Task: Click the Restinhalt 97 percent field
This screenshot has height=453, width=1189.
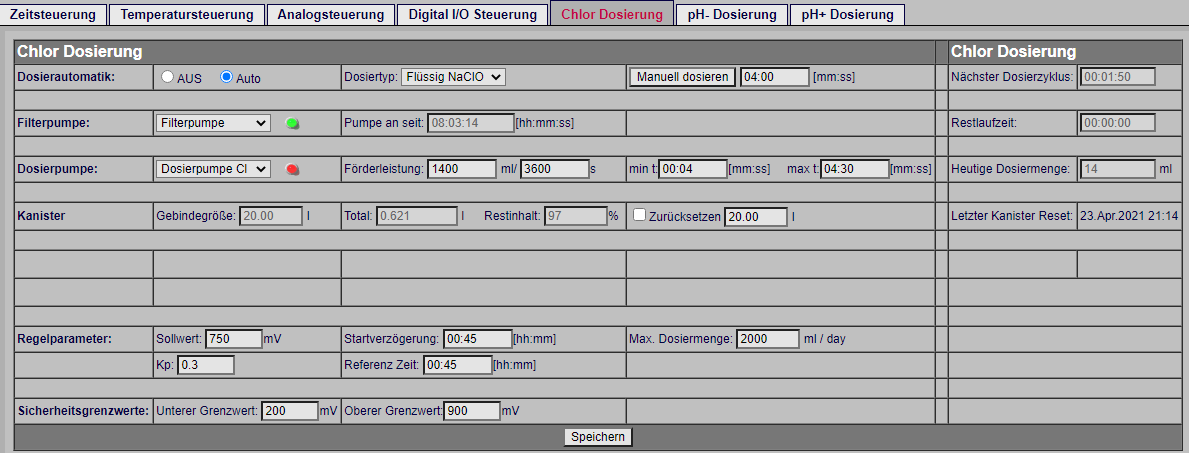Action: (x=576, y=215)
